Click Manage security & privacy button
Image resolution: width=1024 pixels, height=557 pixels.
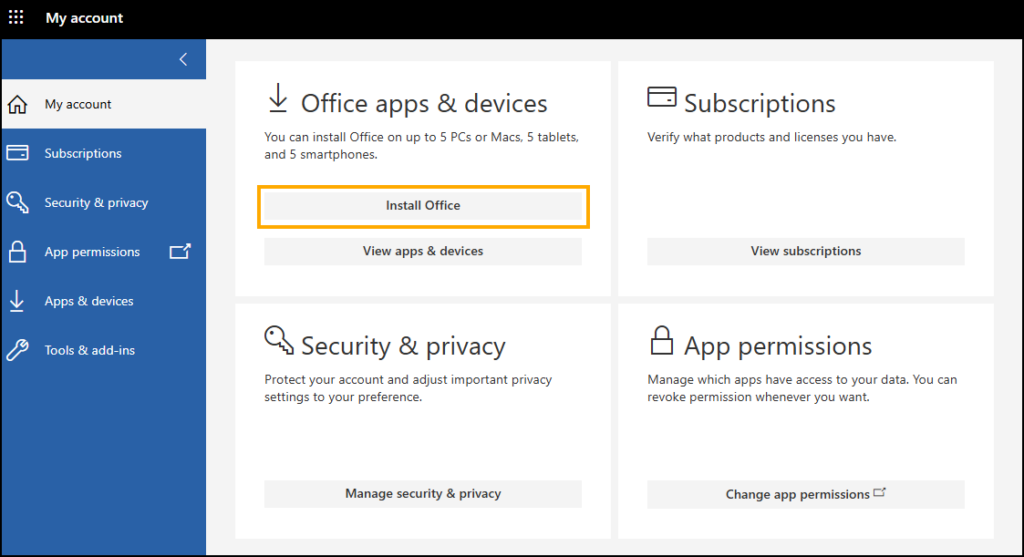423,494
